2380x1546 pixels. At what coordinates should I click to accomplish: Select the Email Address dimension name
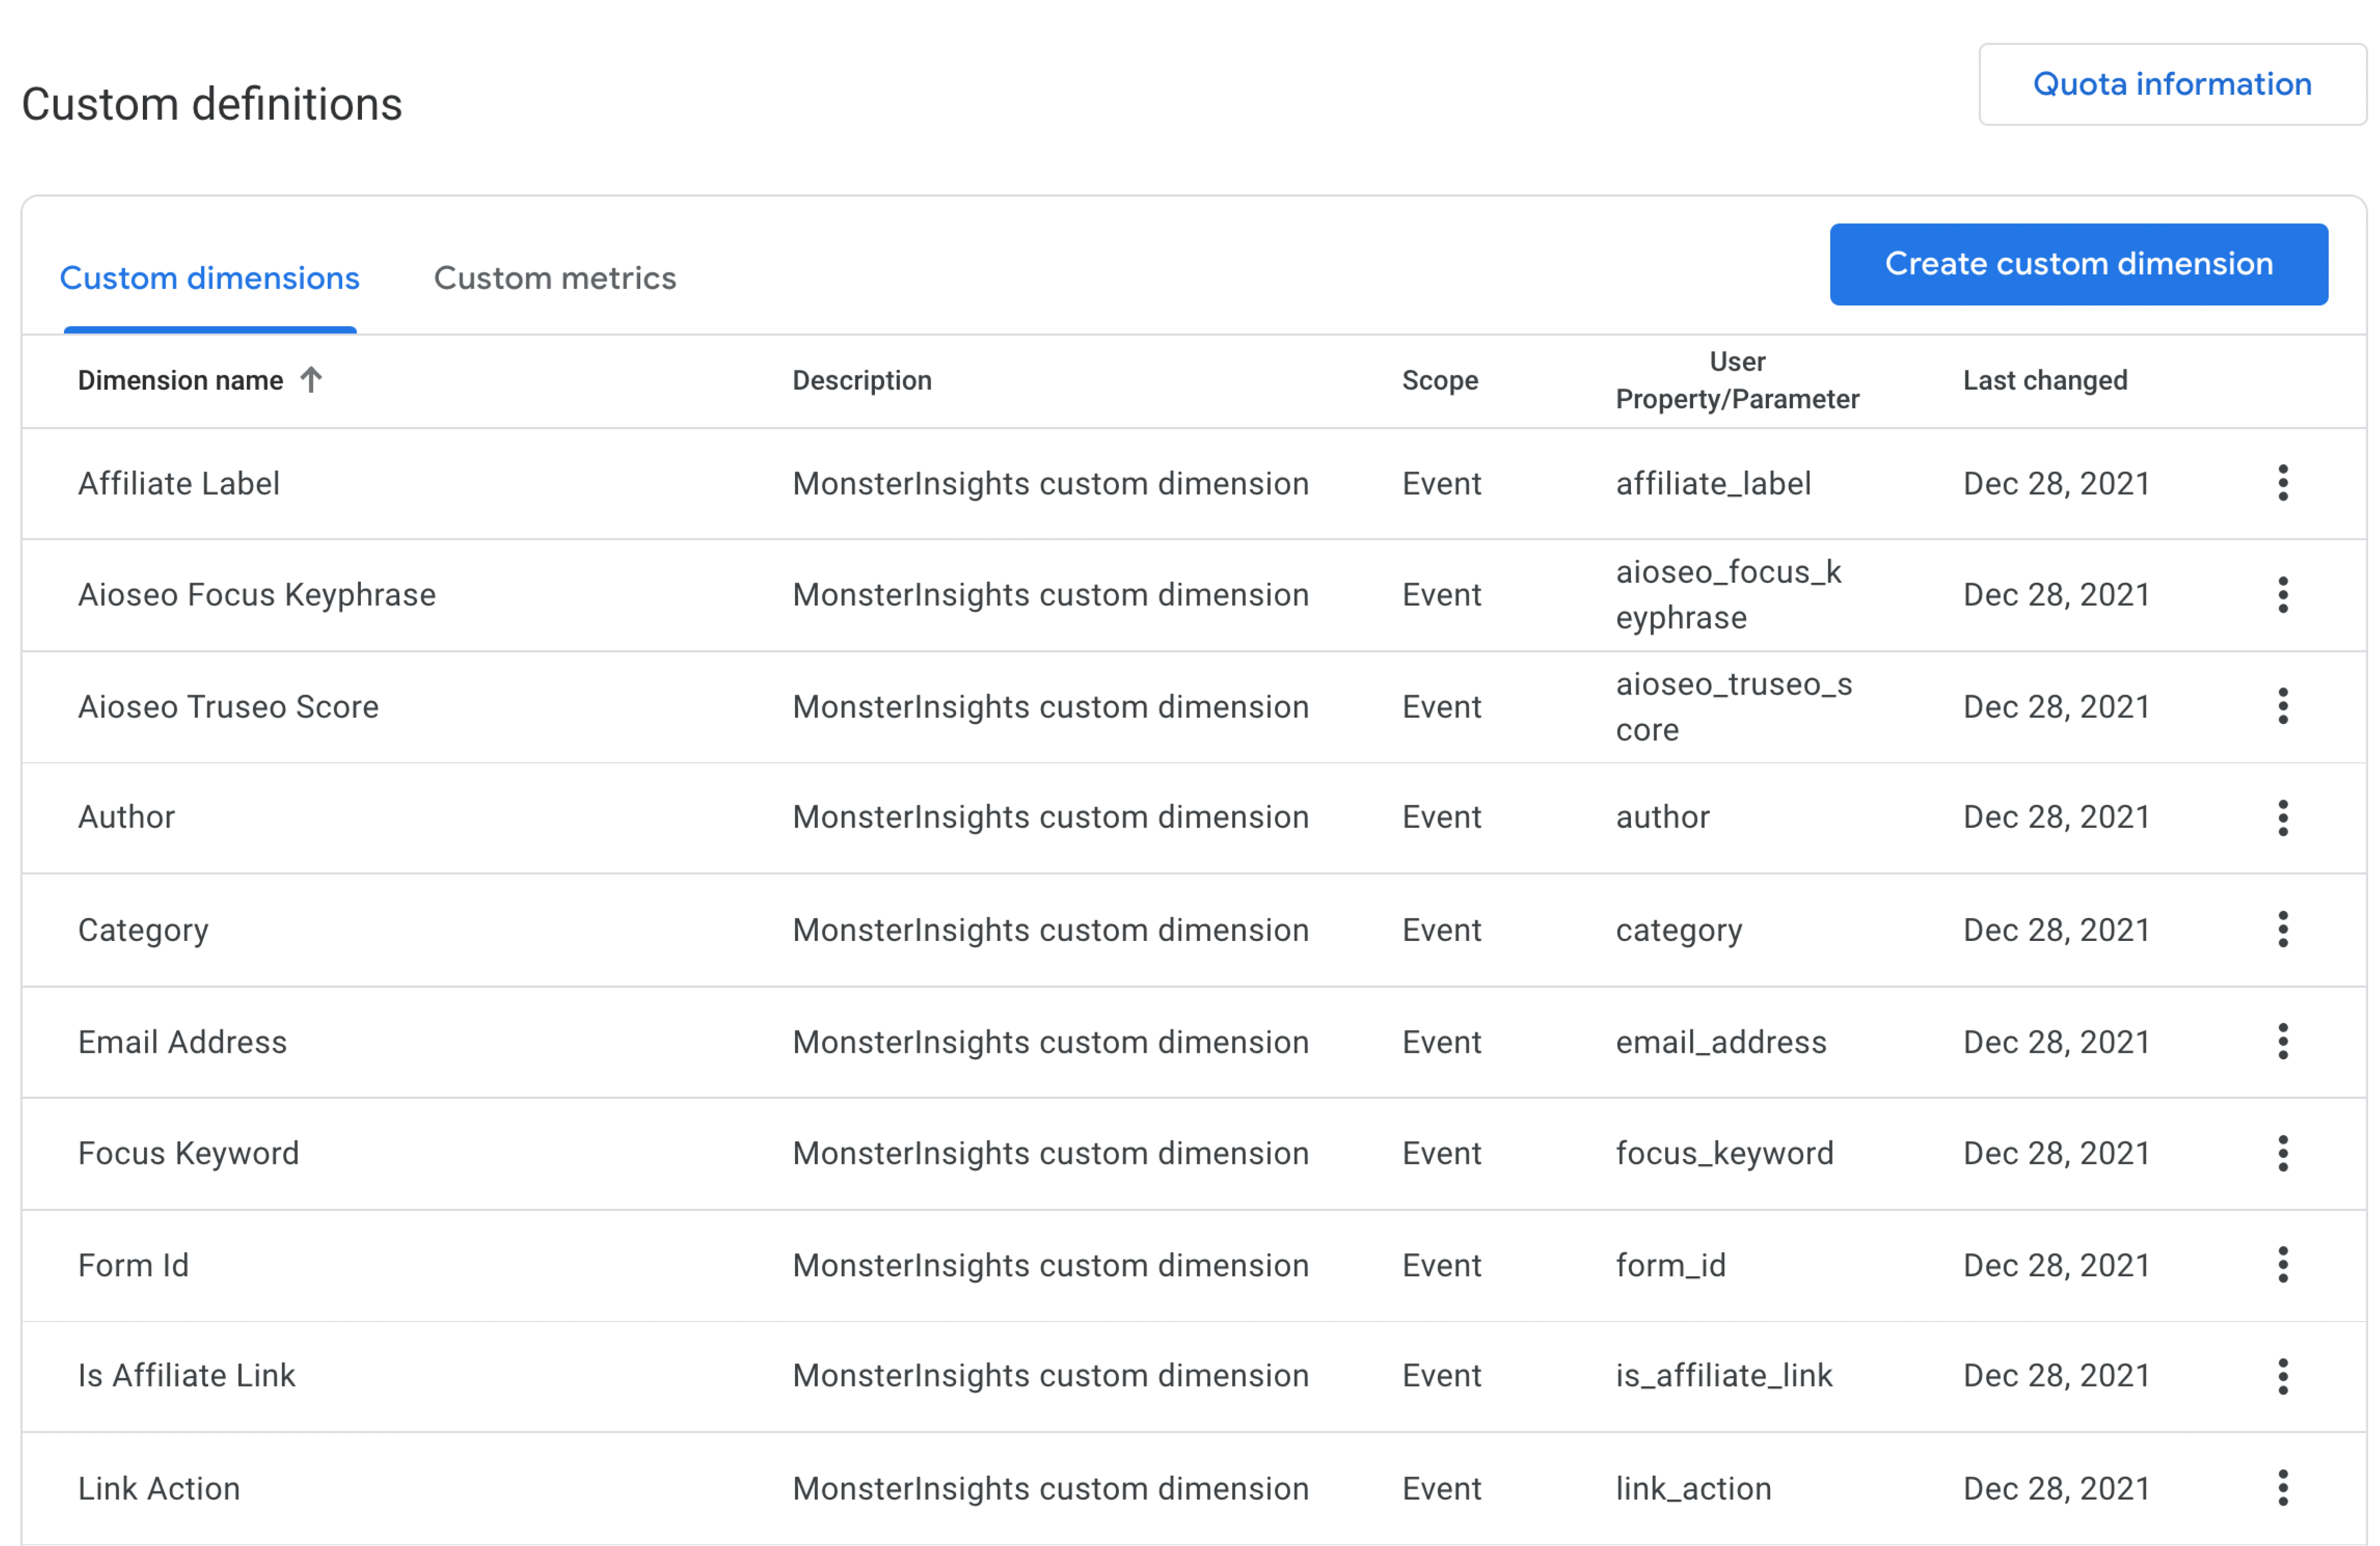coord(182,1042)
